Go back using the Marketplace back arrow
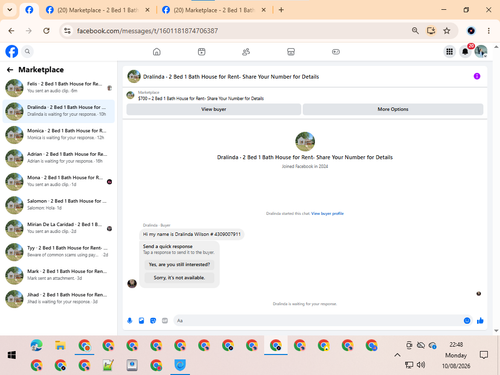The image size is (500, 375). click(10, 70)
